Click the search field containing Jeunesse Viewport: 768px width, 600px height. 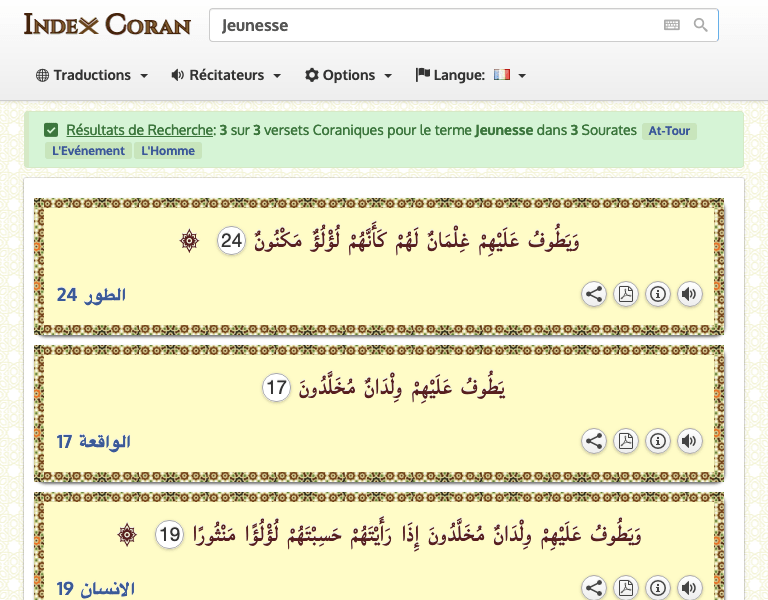[435, 25]
